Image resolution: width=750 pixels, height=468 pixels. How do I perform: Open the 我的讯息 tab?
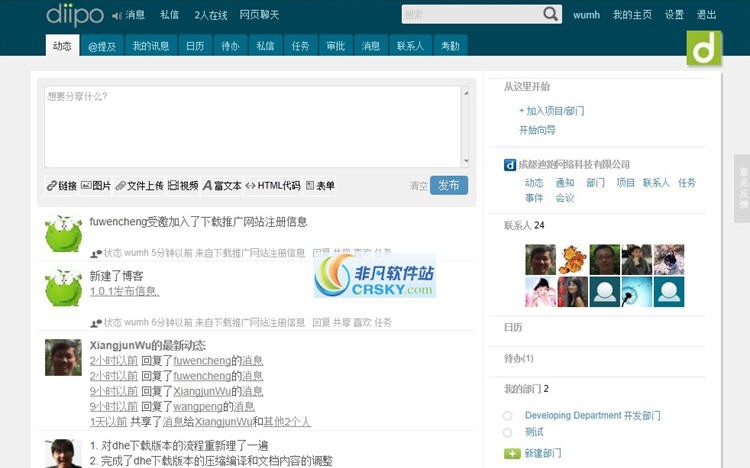[x=151, y=46]
